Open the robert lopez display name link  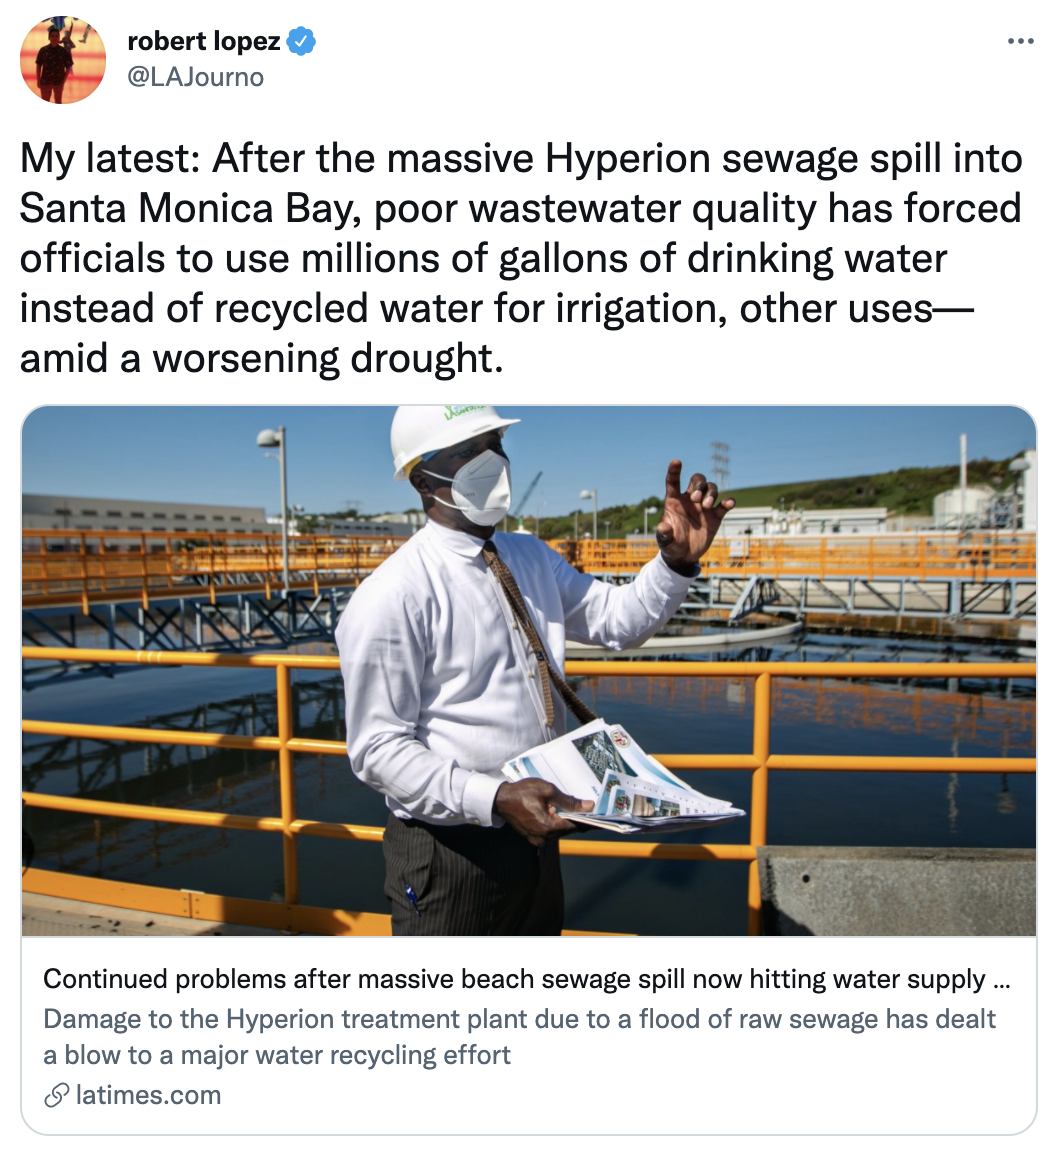(204, 41)
